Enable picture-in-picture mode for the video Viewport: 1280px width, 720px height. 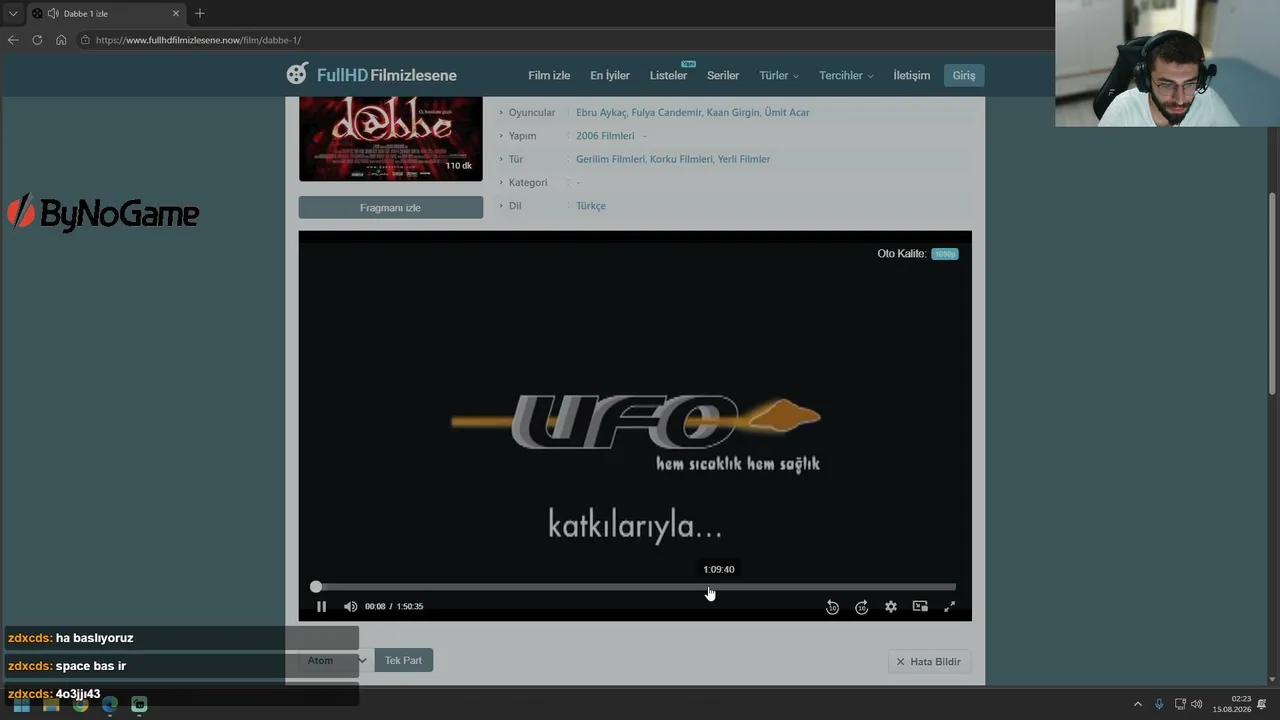920,606
